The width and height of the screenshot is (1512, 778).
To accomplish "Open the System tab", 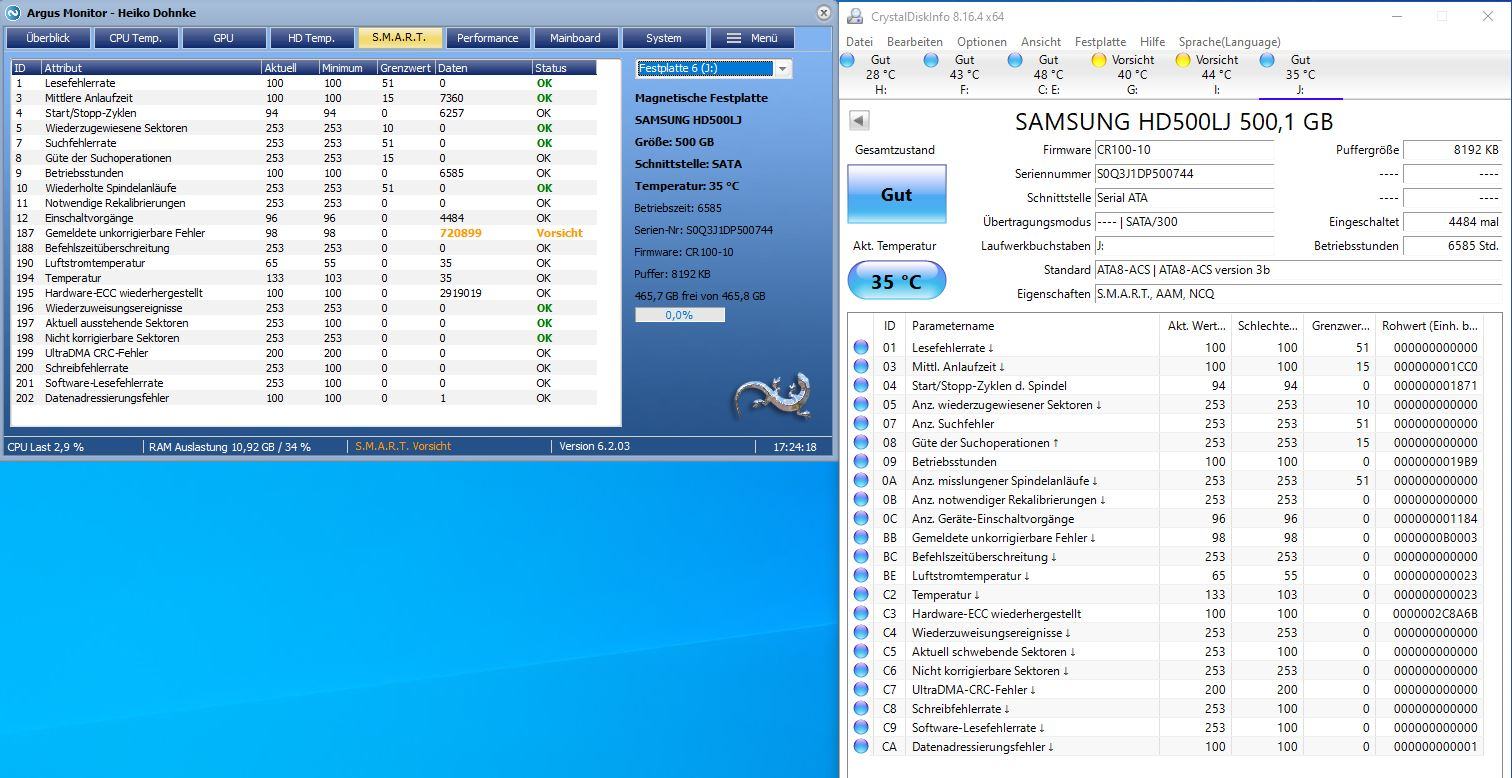I will 664,38.
